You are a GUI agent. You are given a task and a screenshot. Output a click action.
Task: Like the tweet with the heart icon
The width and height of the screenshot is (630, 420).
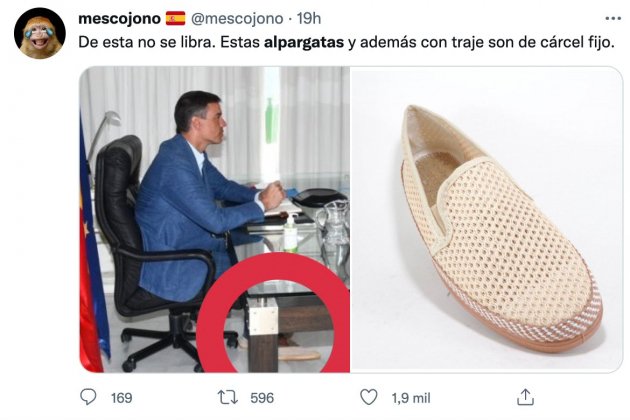(x=368, y=397)
